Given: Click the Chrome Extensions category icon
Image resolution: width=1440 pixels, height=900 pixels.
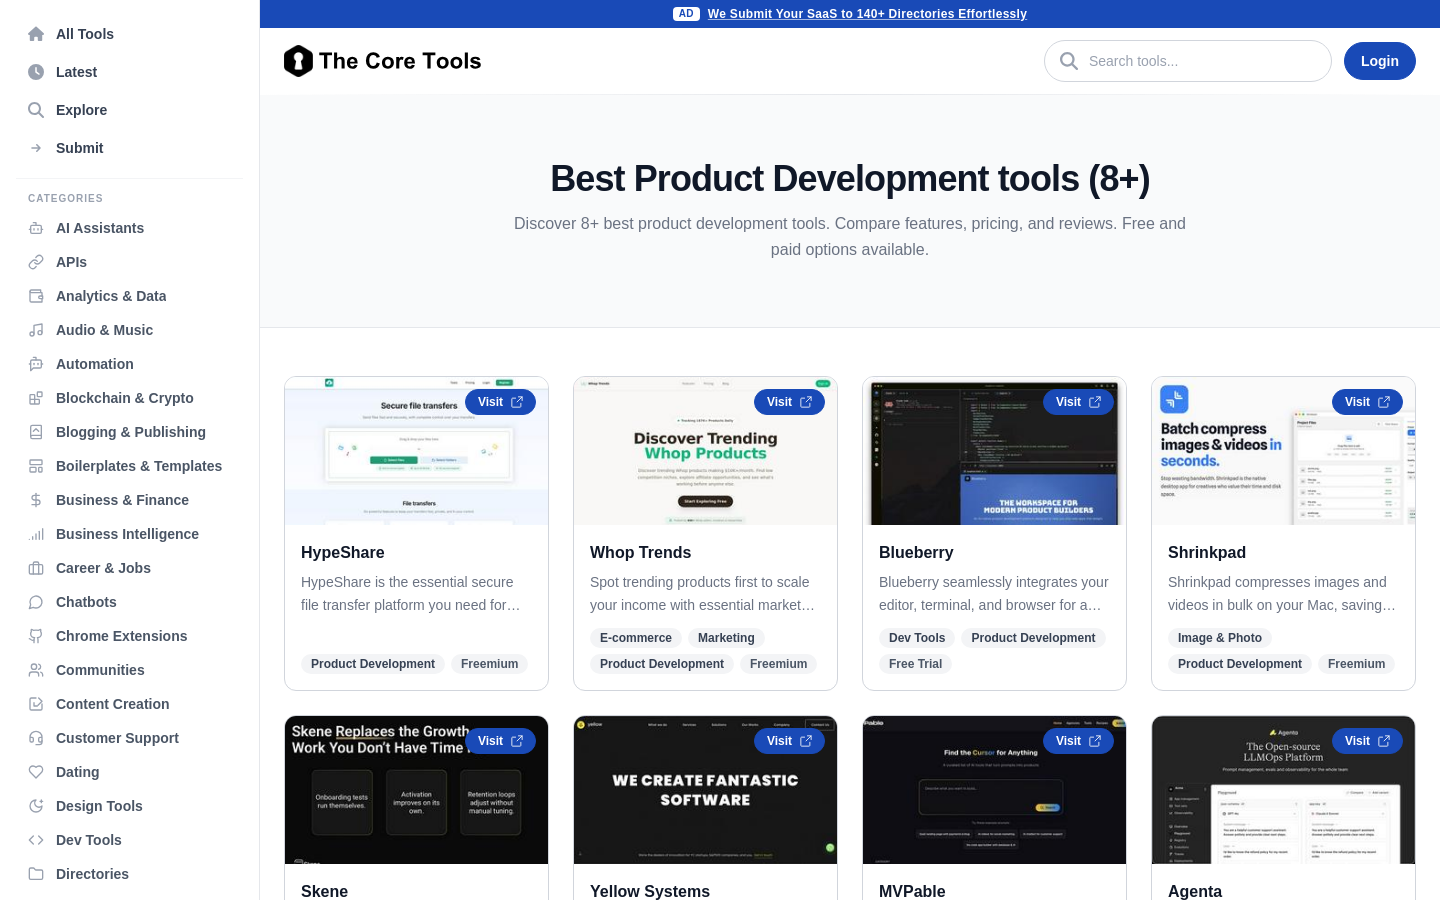Looking at the screenshot, I should pyautogui.click(x=36, y=636).
